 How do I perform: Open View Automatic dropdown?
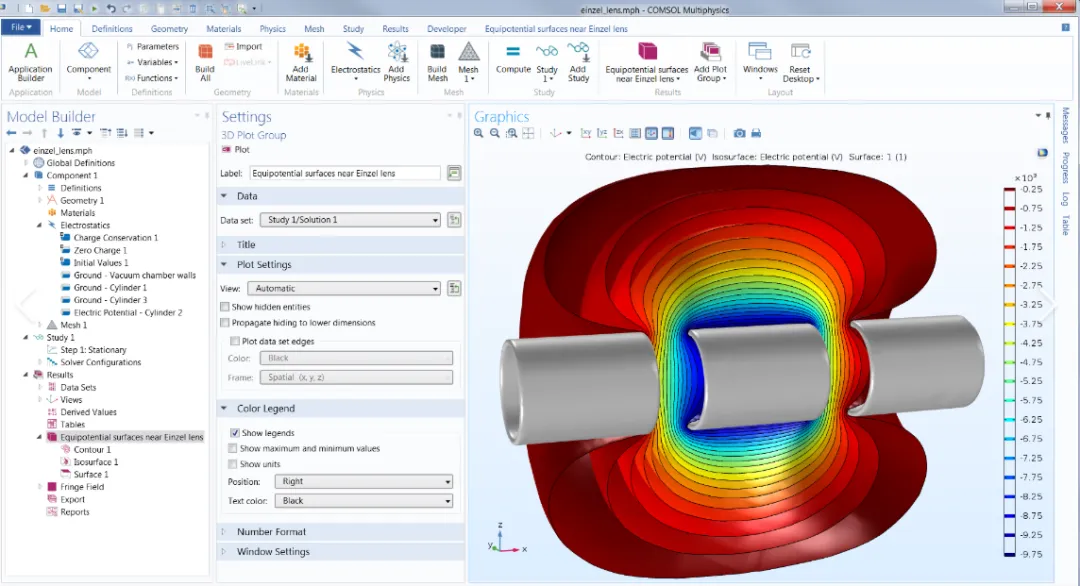(x=344, y=289)
